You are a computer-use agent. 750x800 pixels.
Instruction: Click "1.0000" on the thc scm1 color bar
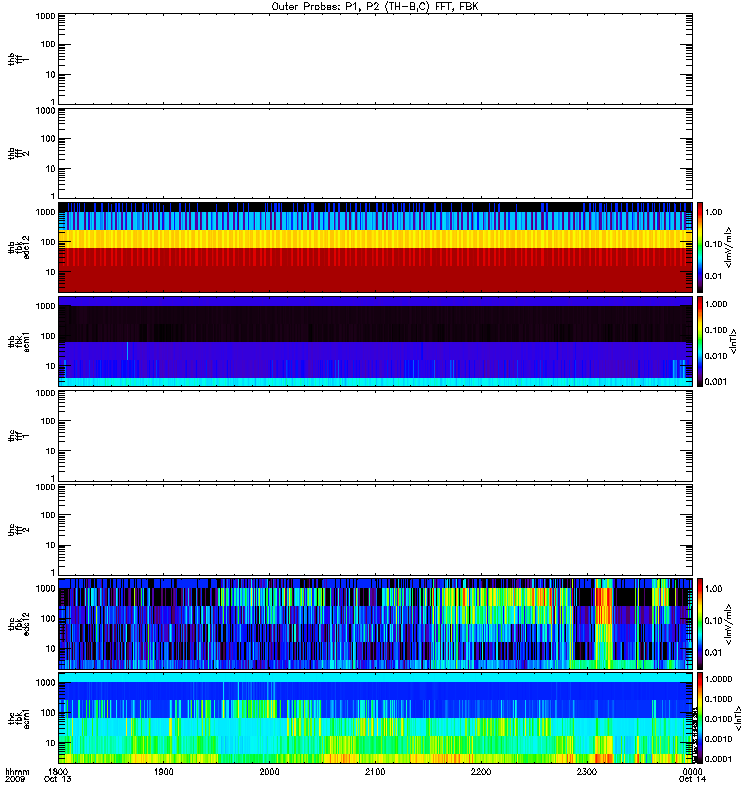pyautogui.click(x=718, y=679)
